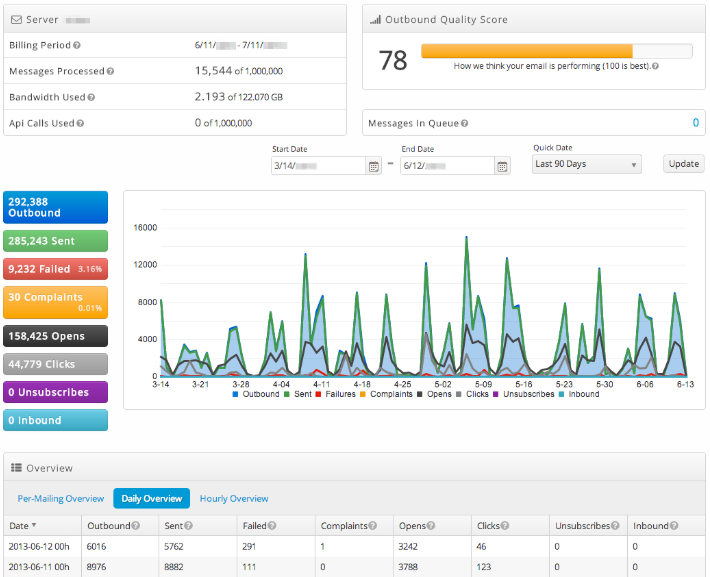Click help icon next to Messages In Queue

click(464, 124)
